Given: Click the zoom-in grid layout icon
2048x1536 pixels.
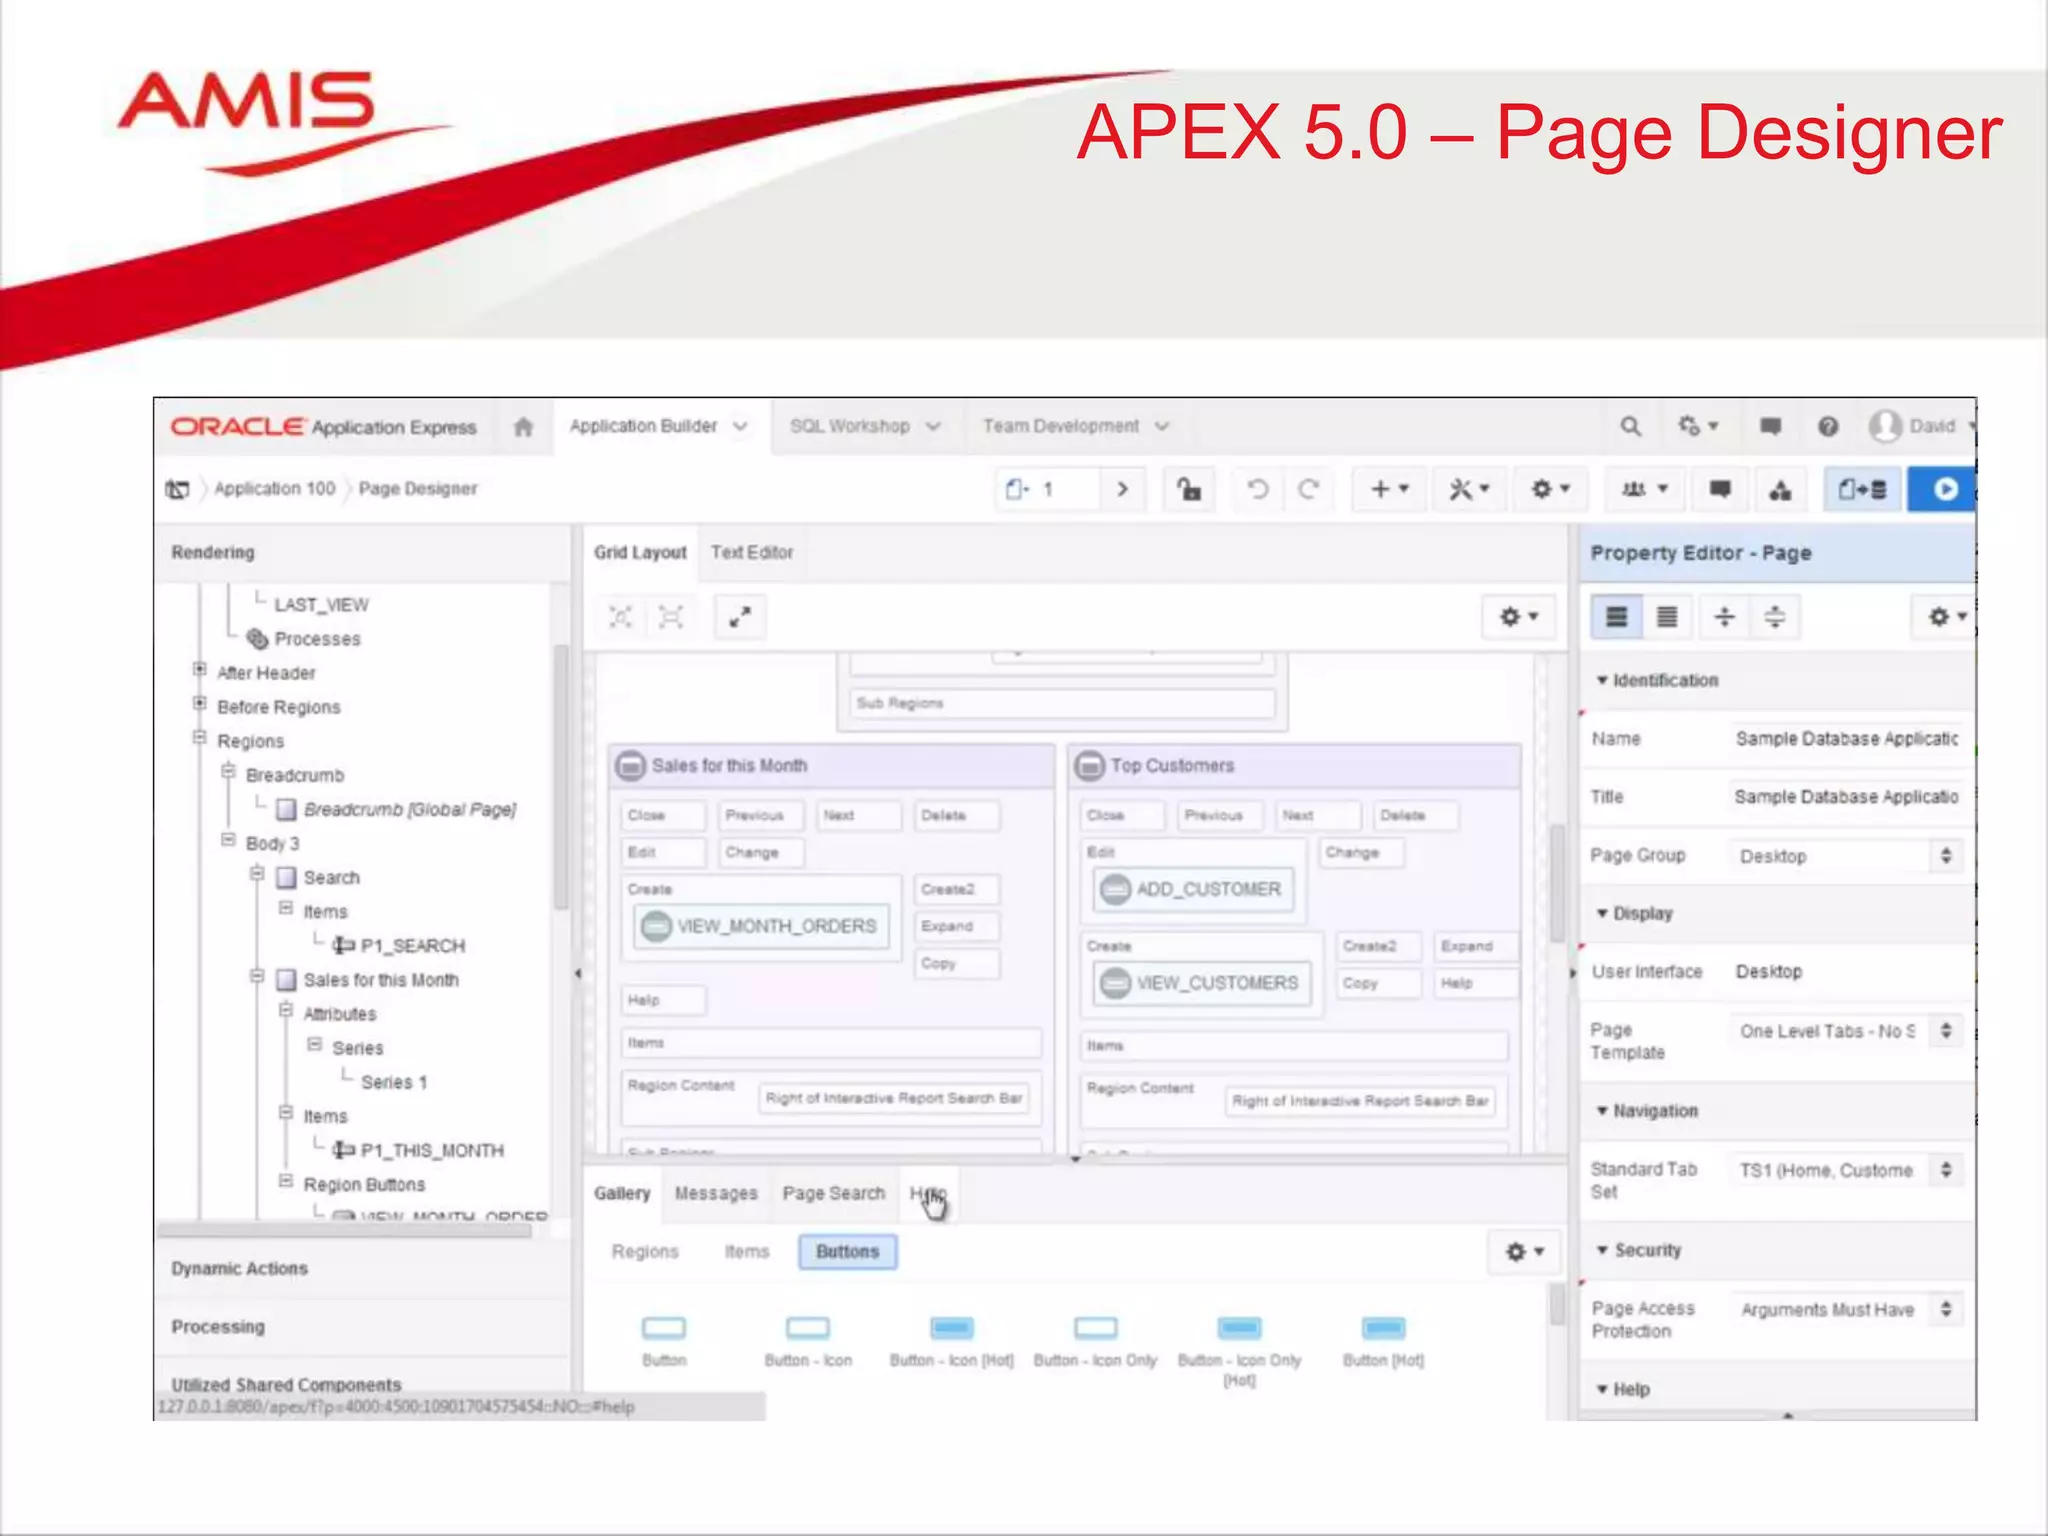Looking at the screenshot, I should [621, 617].
